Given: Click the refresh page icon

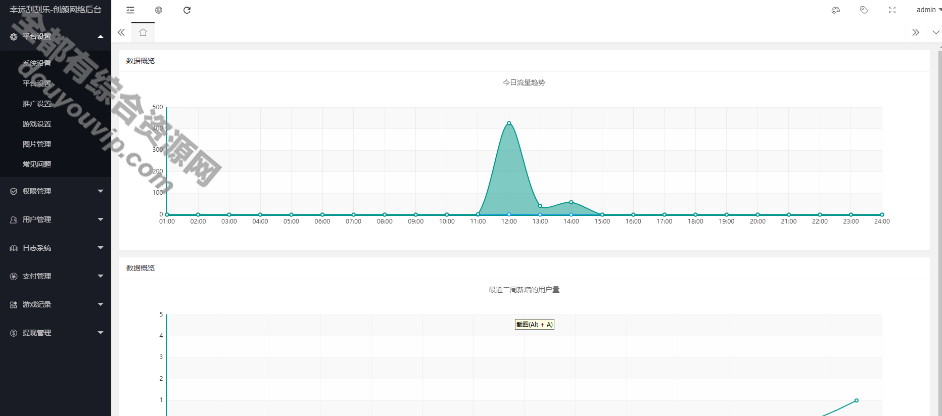Looking at the screenshot, I should 187,10.
